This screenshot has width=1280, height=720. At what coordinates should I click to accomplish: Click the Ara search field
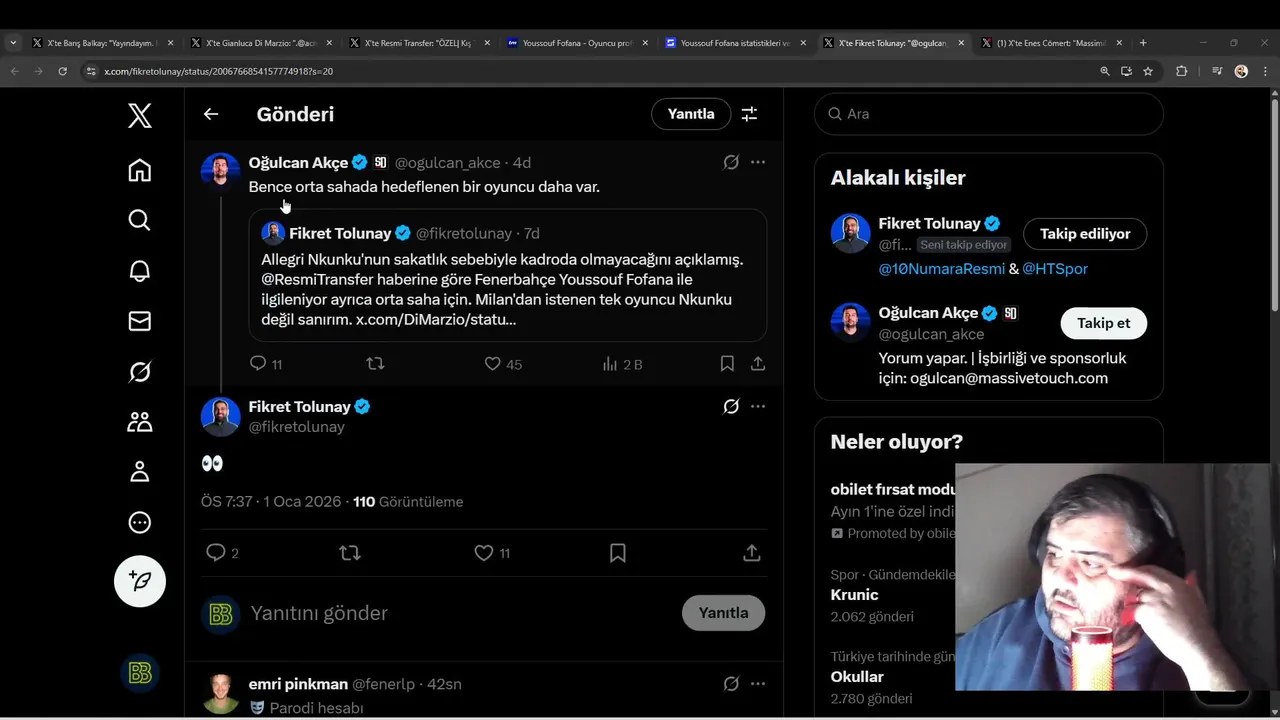click(988, 114)
